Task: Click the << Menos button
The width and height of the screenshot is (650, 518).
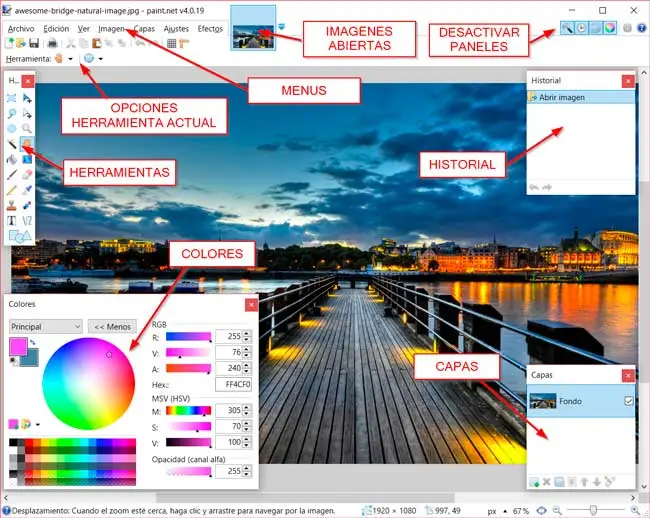Action: 112,327
